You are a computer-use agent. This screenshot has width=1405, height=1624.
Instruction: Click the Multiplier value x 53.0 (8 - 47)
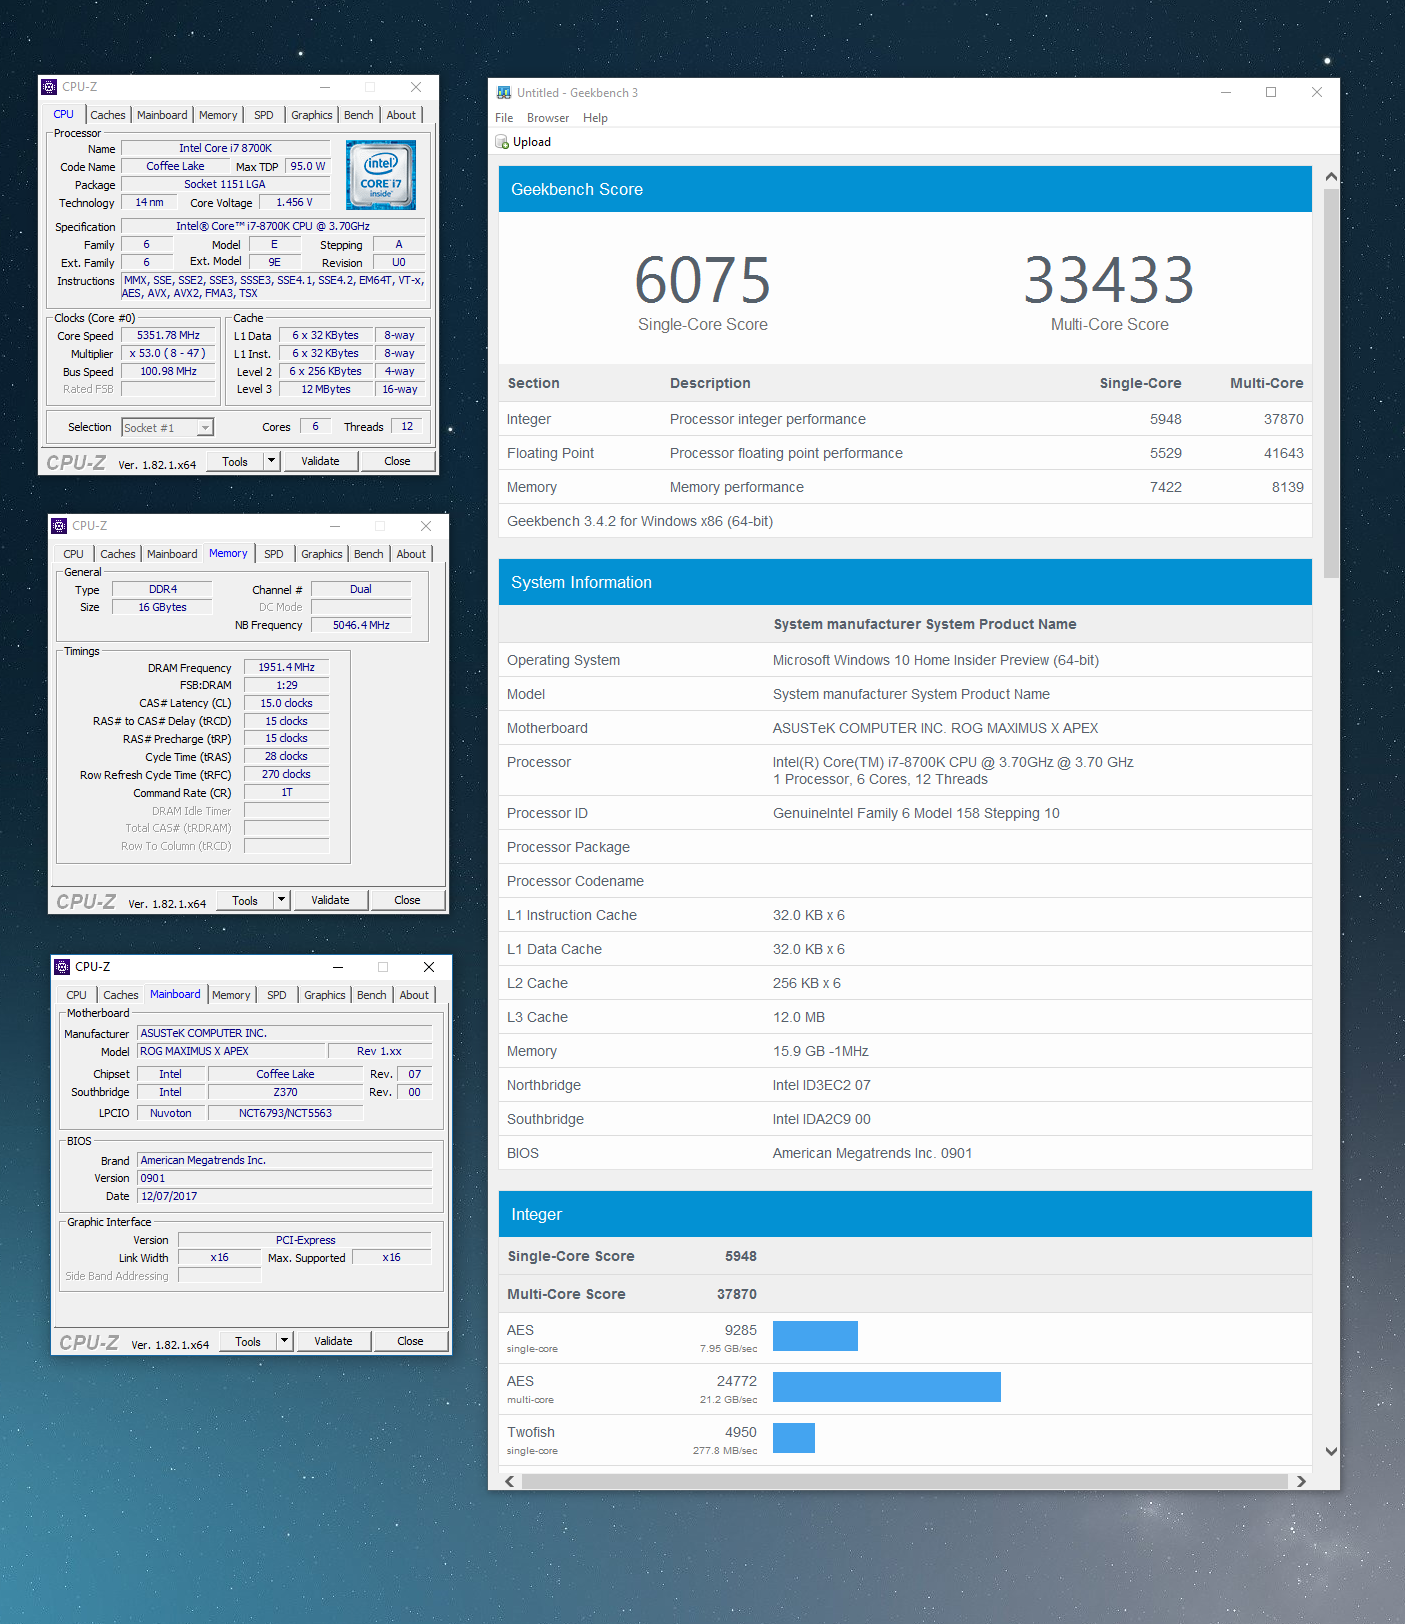pos(168,354)
